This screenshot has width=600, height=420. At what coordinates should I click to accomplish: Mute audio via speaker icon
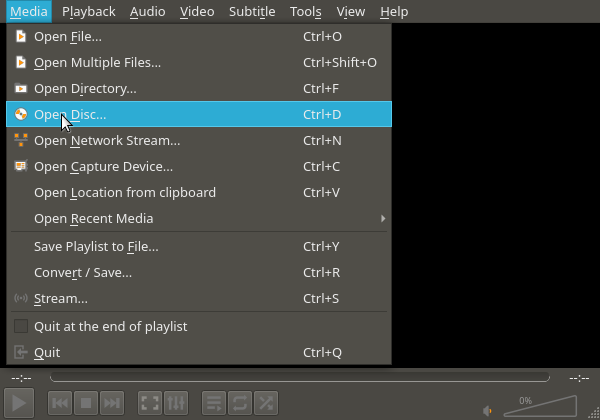488,409
